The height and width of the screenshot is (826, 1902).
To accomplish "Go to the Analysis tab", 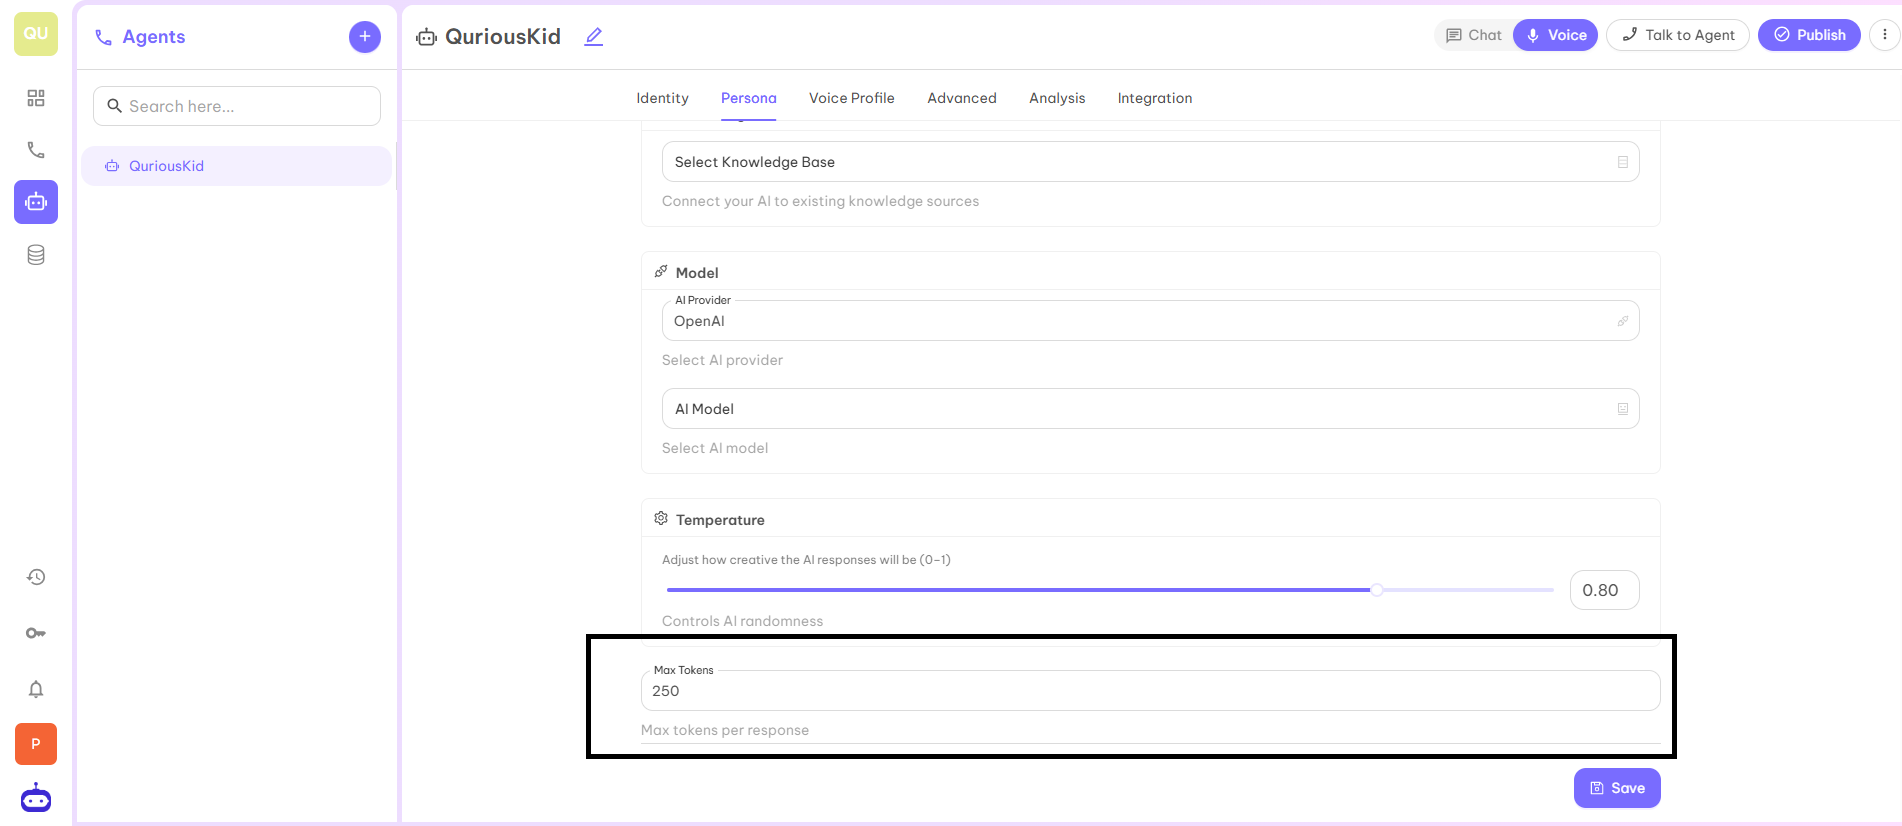I will 1057,98.
